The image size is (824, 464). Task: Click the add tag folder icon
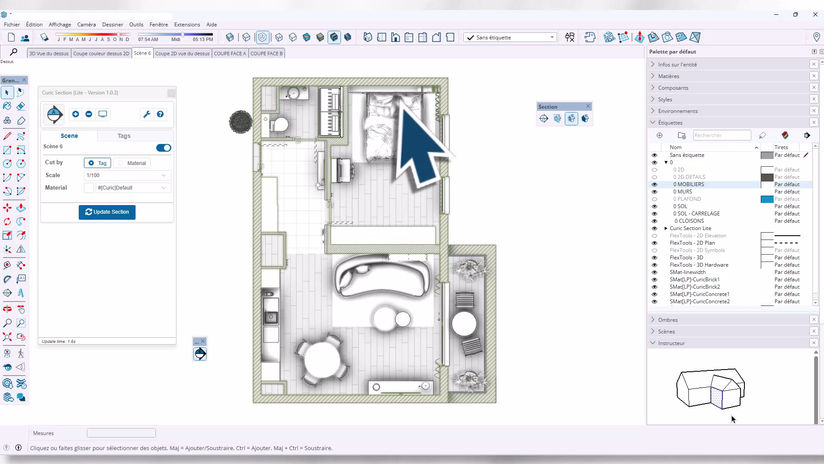682,135
